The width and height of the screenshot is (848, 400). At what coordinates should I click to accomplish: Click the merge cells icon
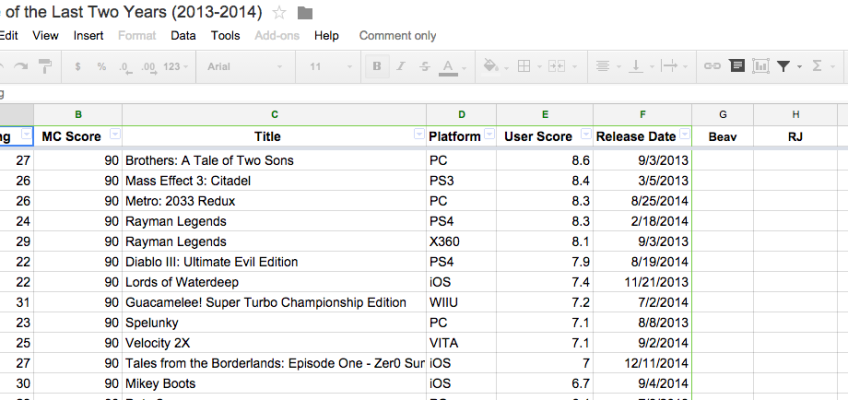point(556,66)
